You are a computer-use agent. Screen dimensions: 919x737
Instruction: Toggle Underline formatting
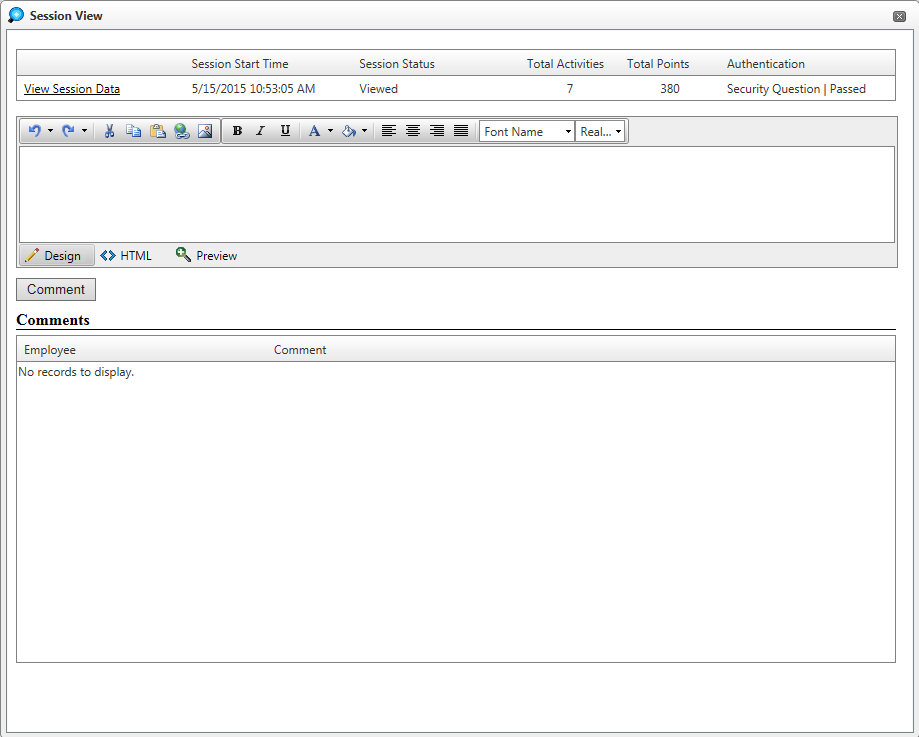[x=285, y=131]
